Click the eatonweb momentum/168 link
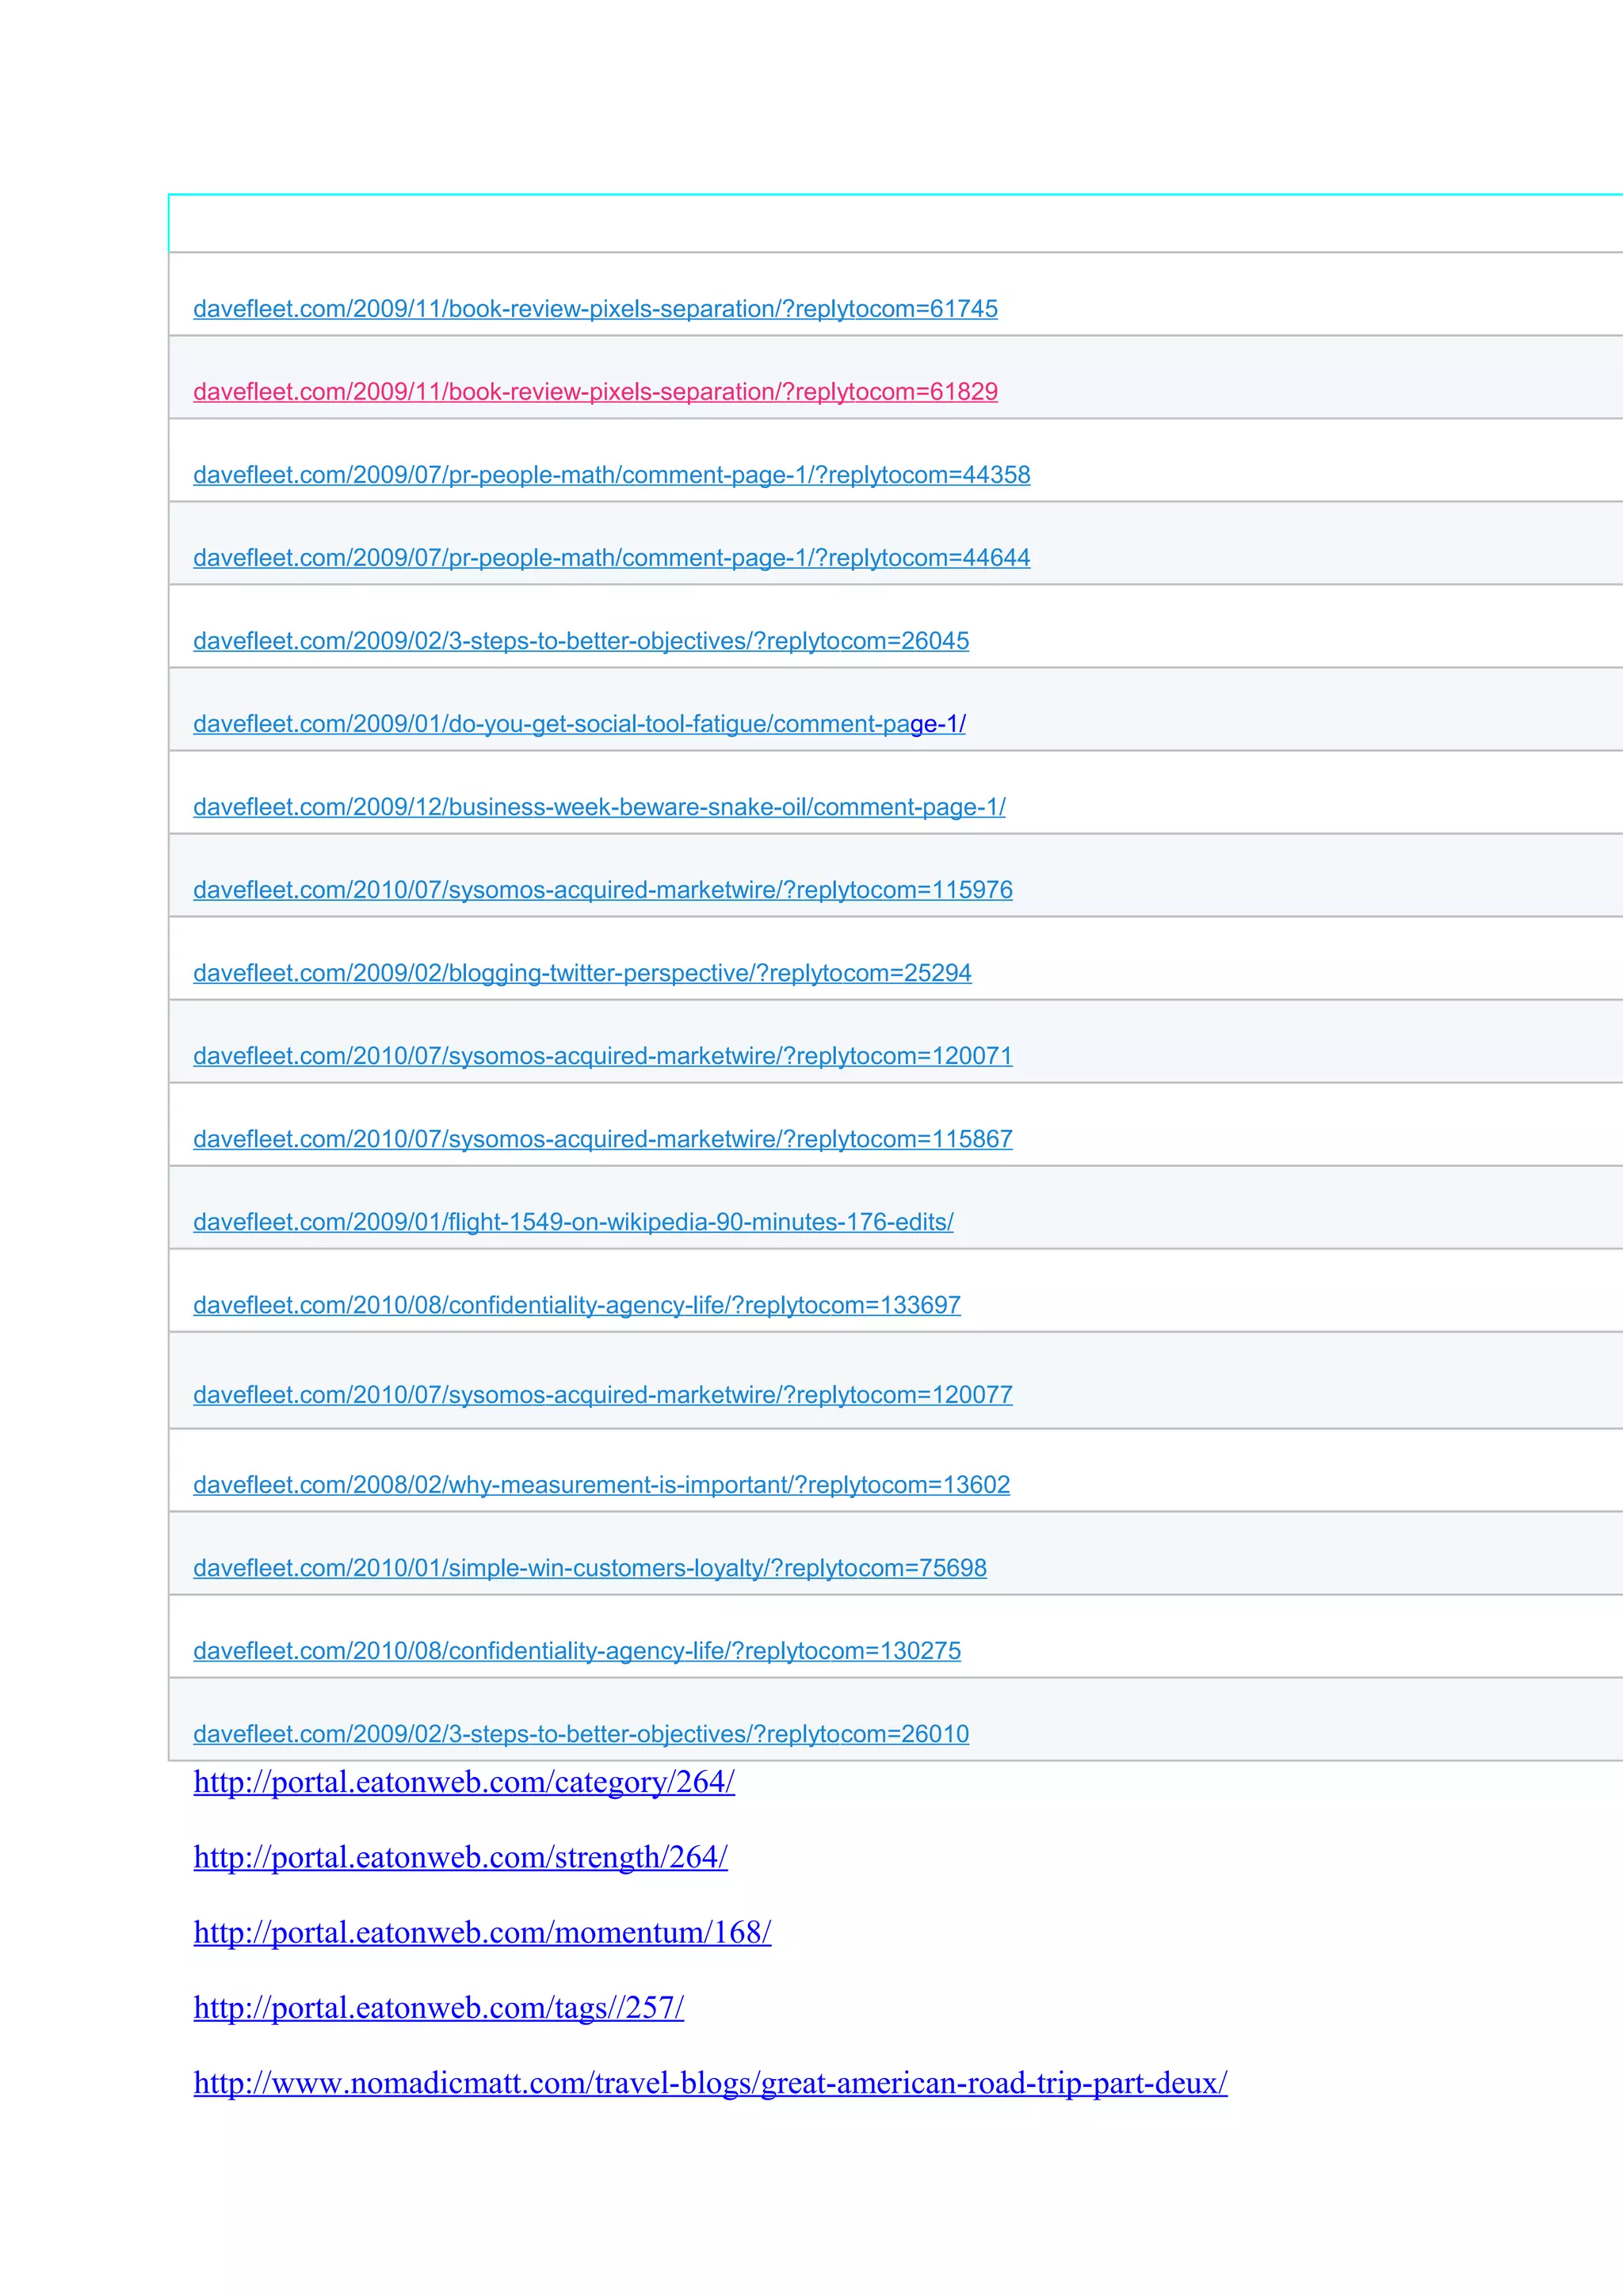Viewport: 1623px width, 2296px height. coord(482,1933)
